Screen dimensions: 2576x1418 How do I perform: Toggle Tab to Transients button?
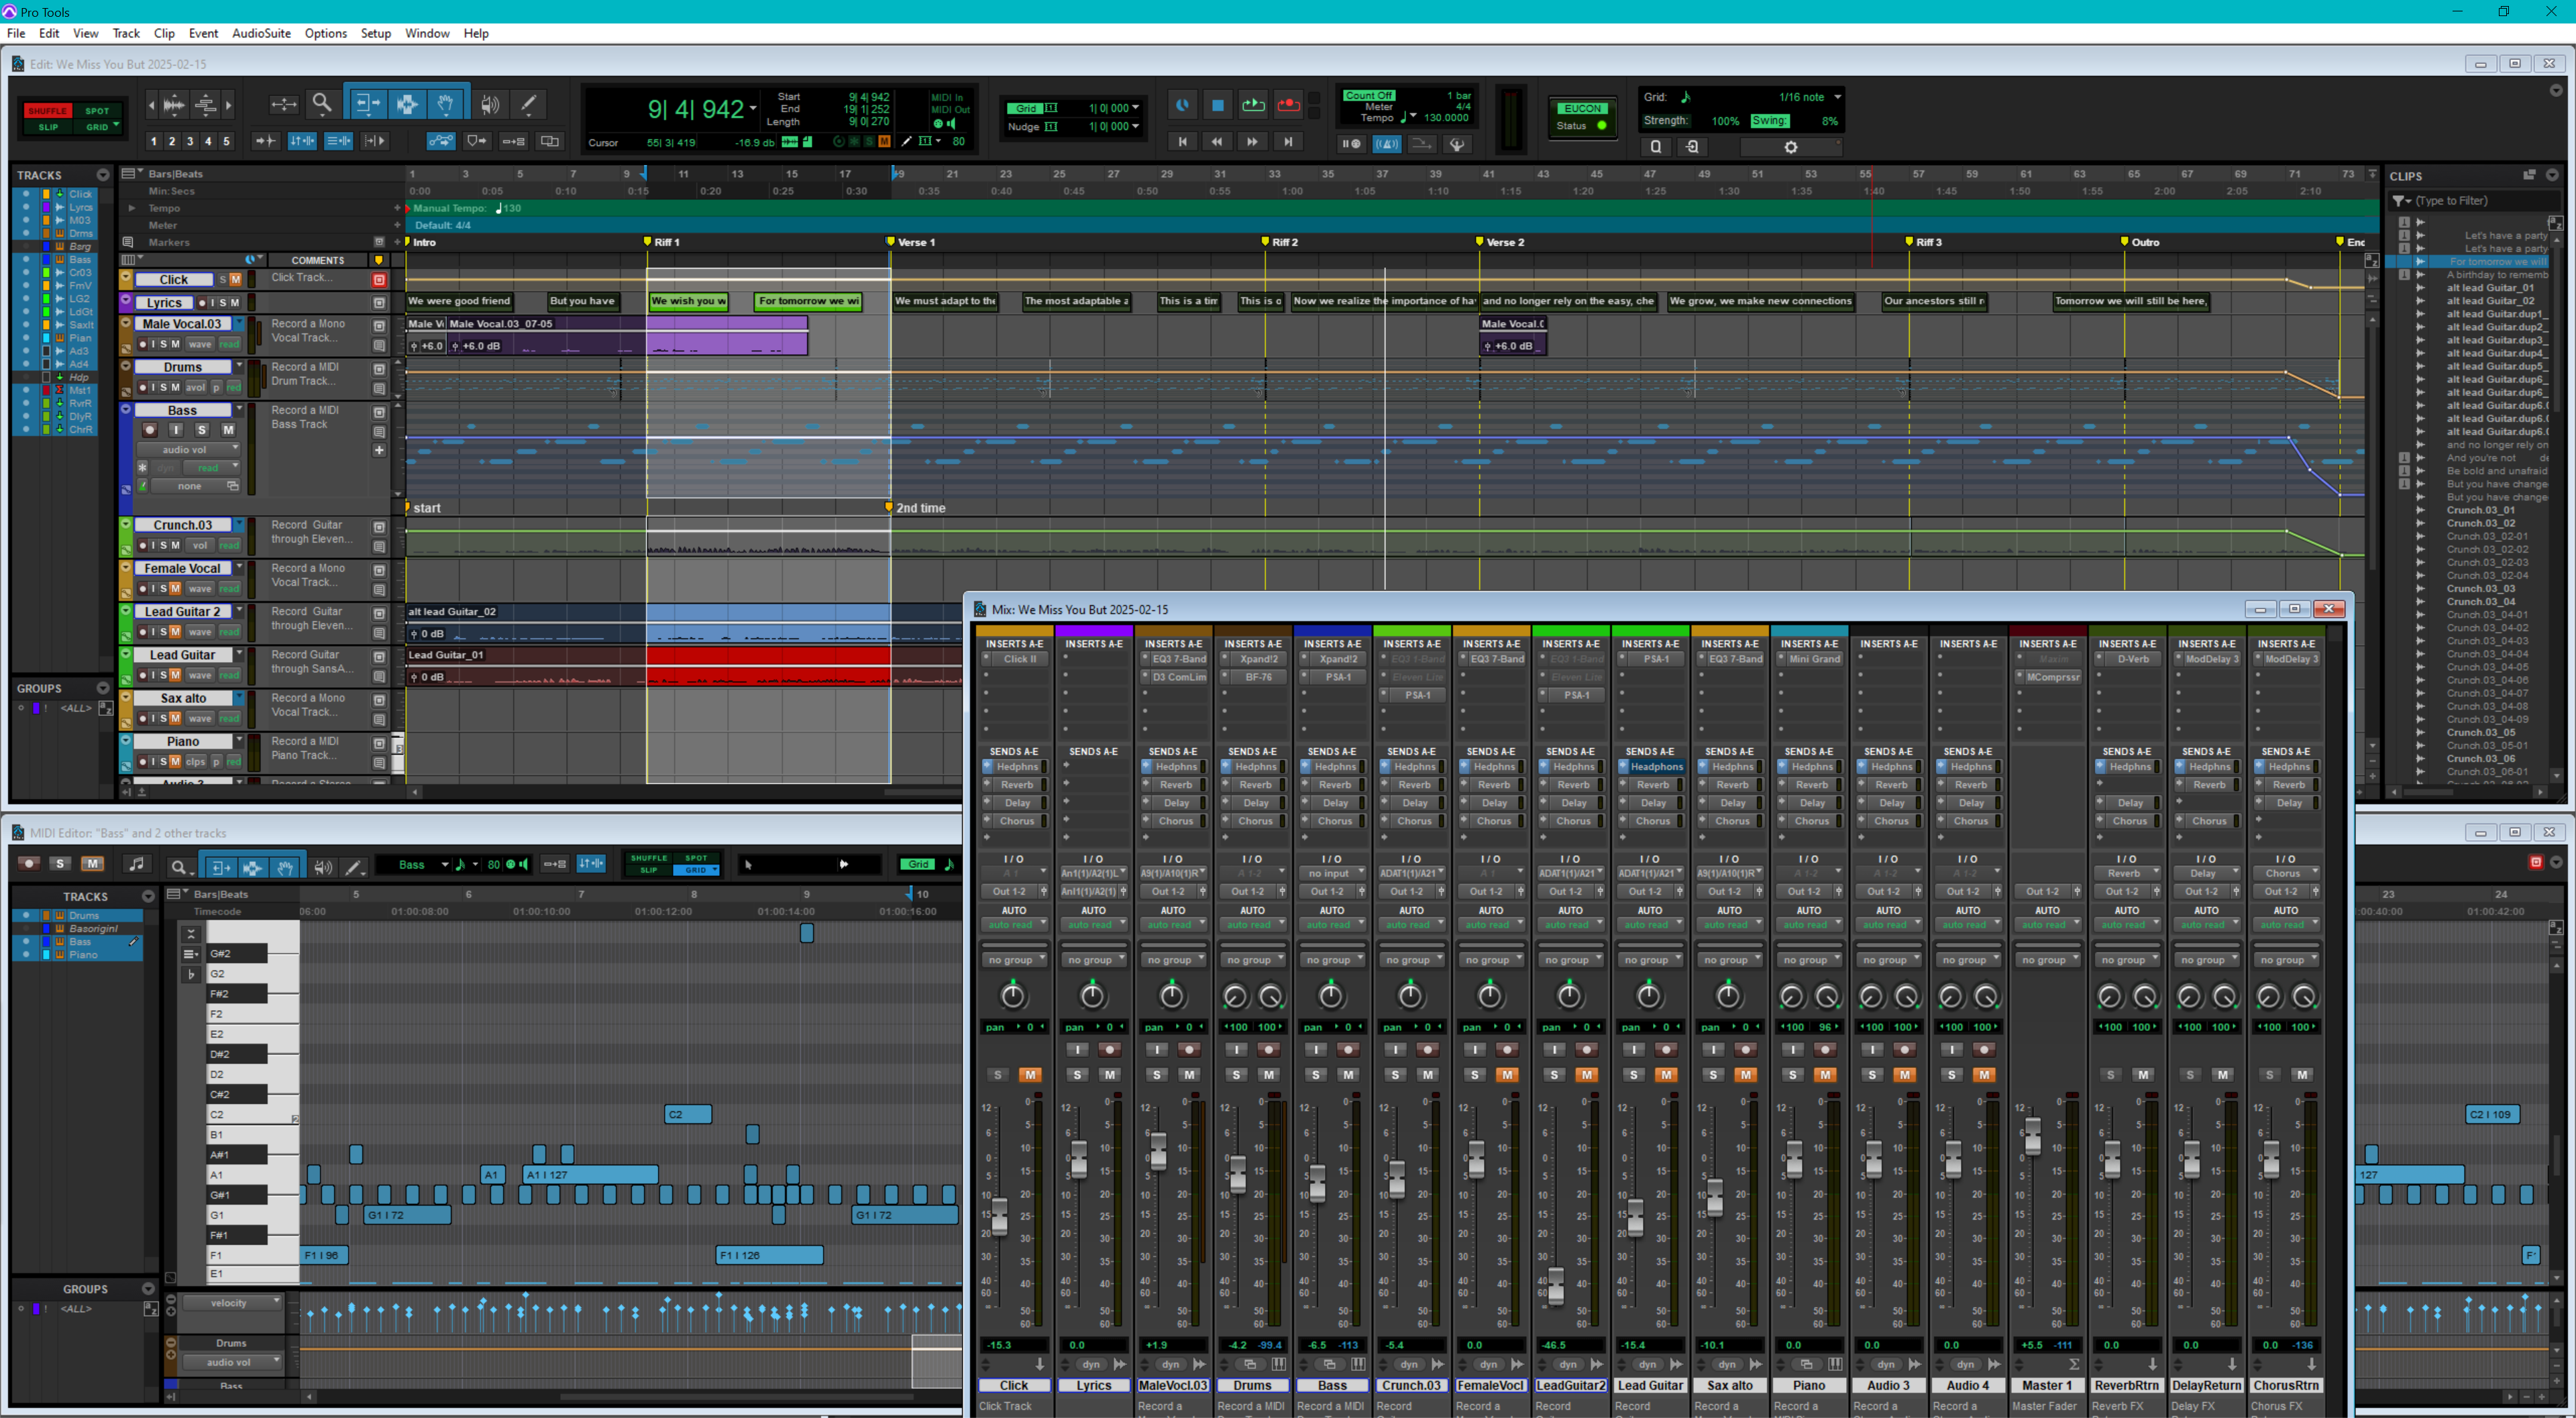pos(265,141)
